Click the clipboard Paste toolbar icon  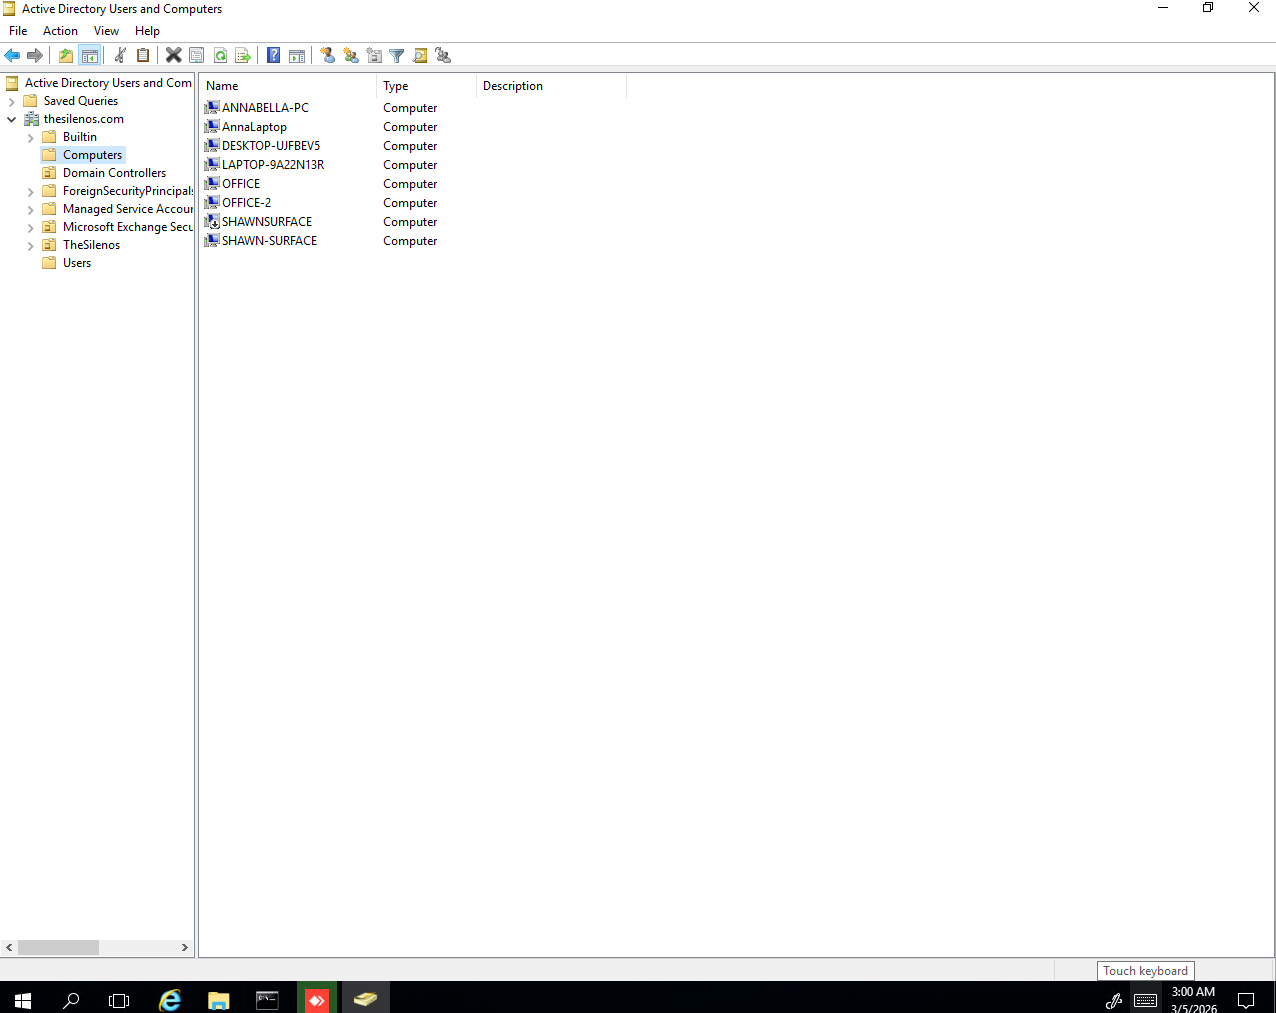(143, 55)
